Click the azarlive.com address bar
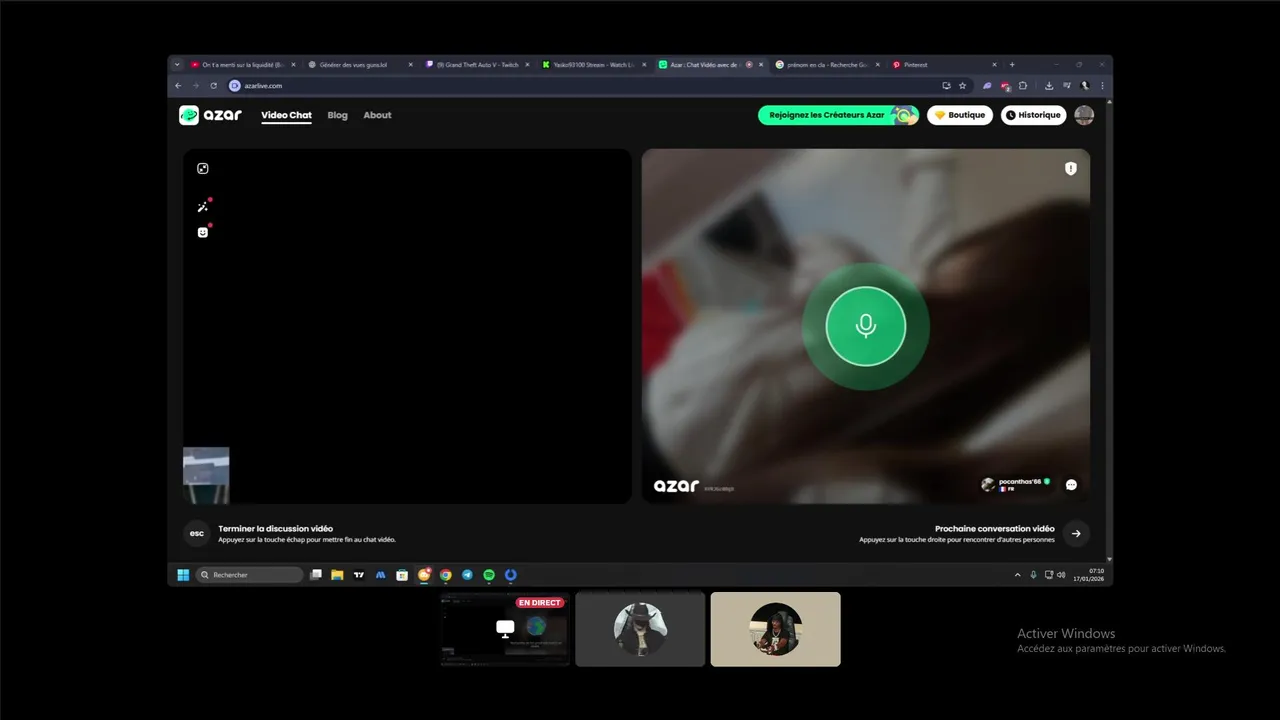This screenshot has height=720, width=1280. pos(598,86)
